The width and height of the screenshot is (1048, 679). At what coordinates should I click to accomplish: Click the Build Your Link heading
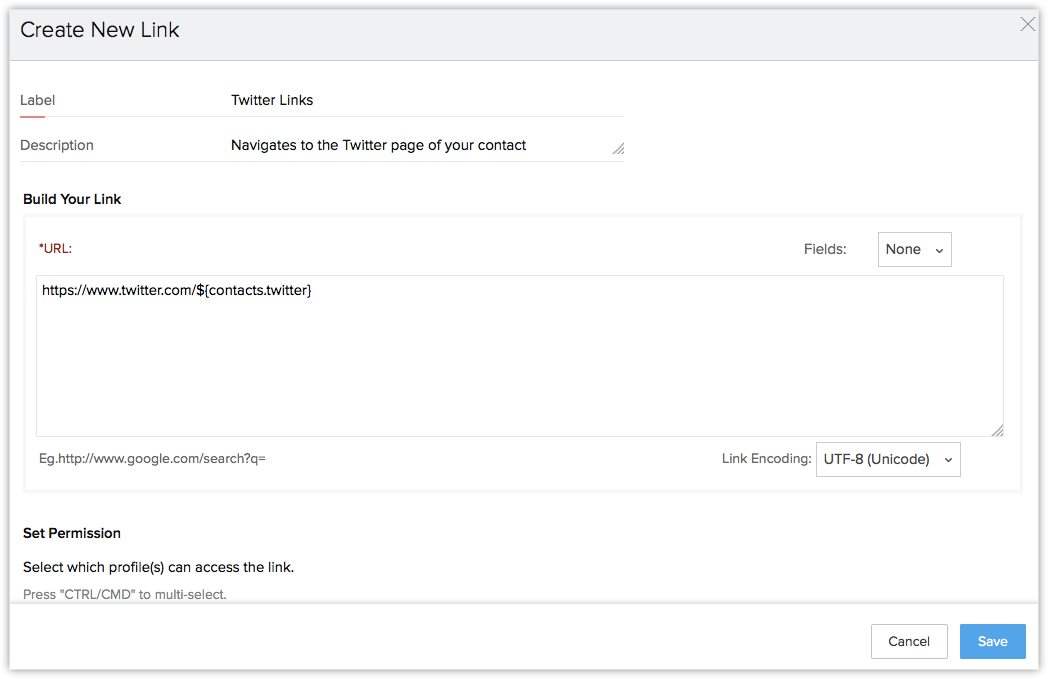(x=72, y=199)
